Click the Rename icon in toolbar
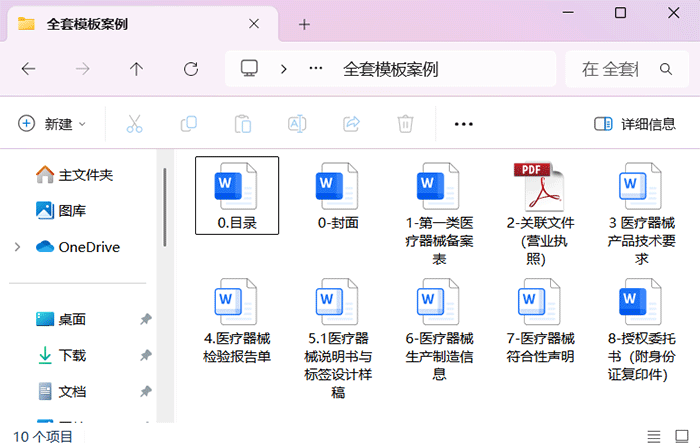The height and width of the screenshot is (448, 700). [x=296, y=124]
